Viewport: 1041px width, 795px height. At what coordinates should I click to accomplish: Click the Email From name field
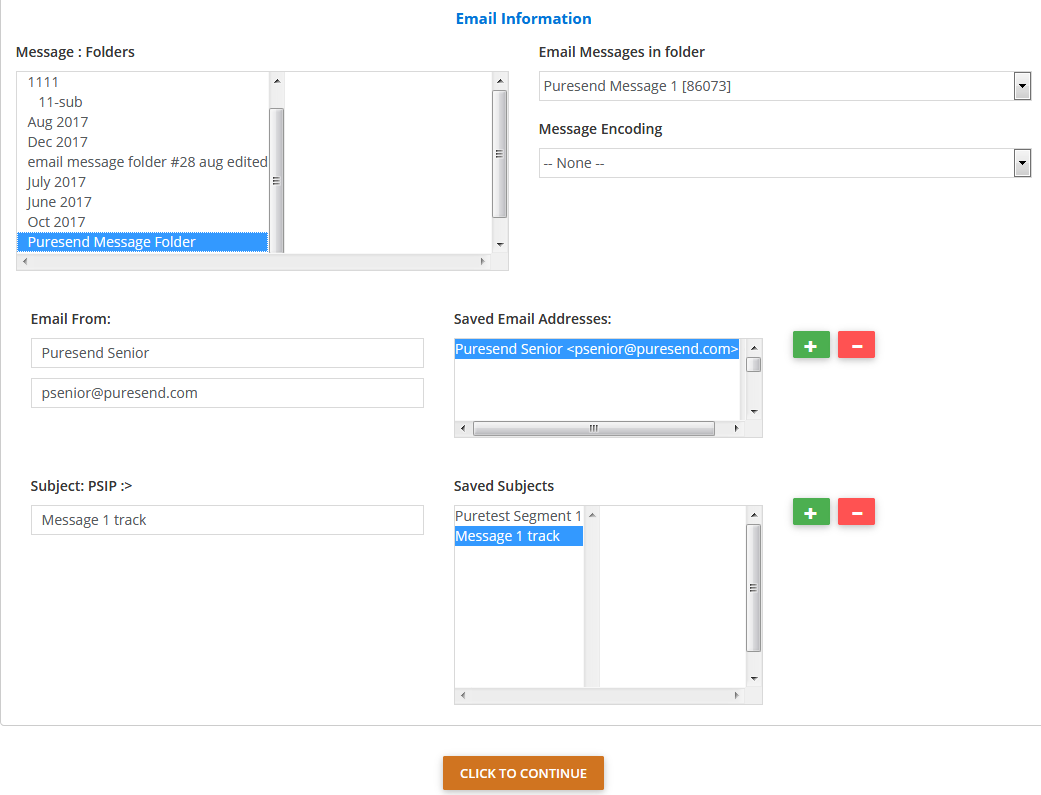click(x=227, y=353)
